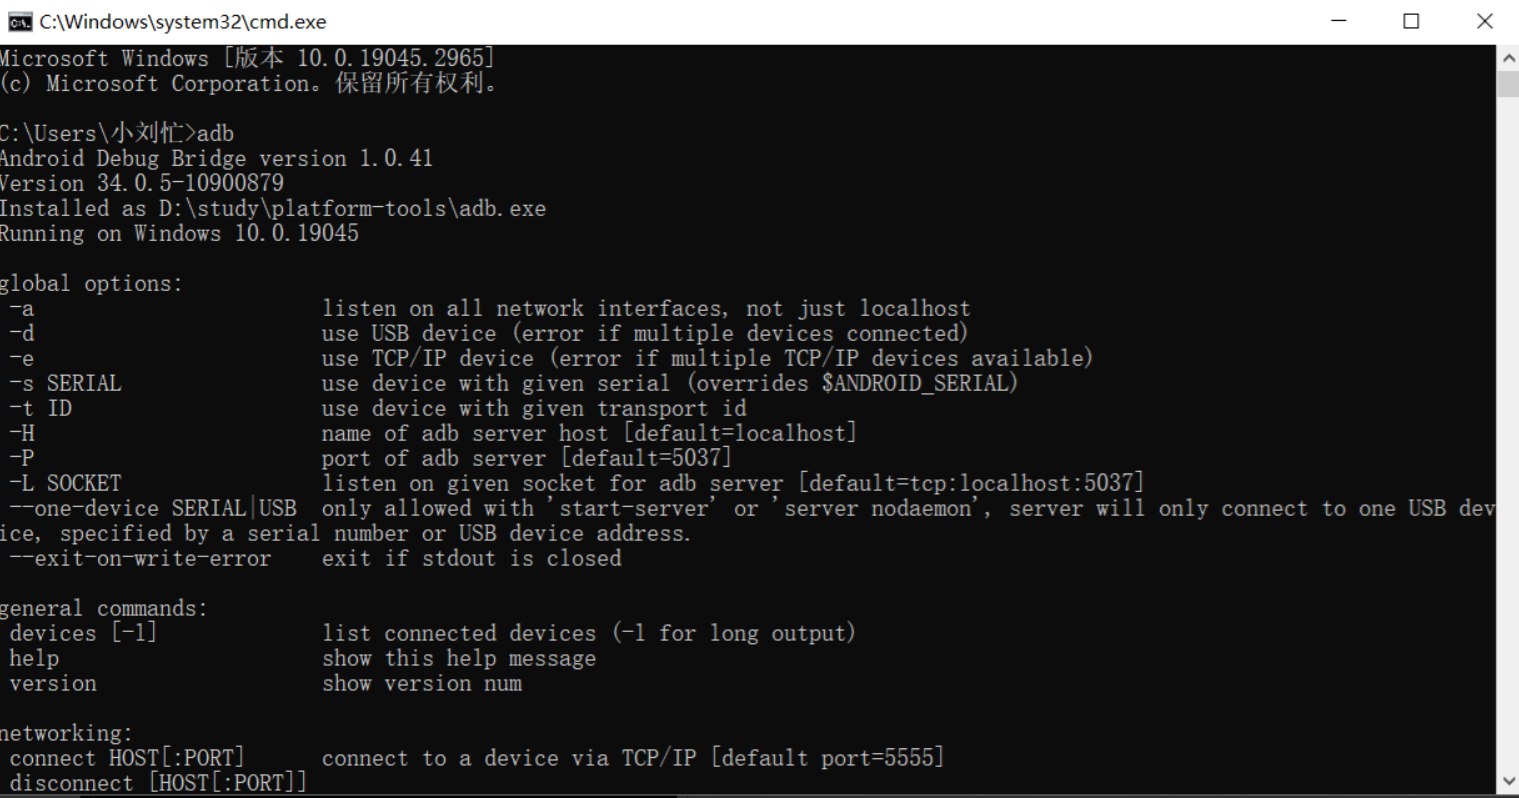Close the cmd.exe window
This screenshot has width=1519, height=798.
[1484, 21]
